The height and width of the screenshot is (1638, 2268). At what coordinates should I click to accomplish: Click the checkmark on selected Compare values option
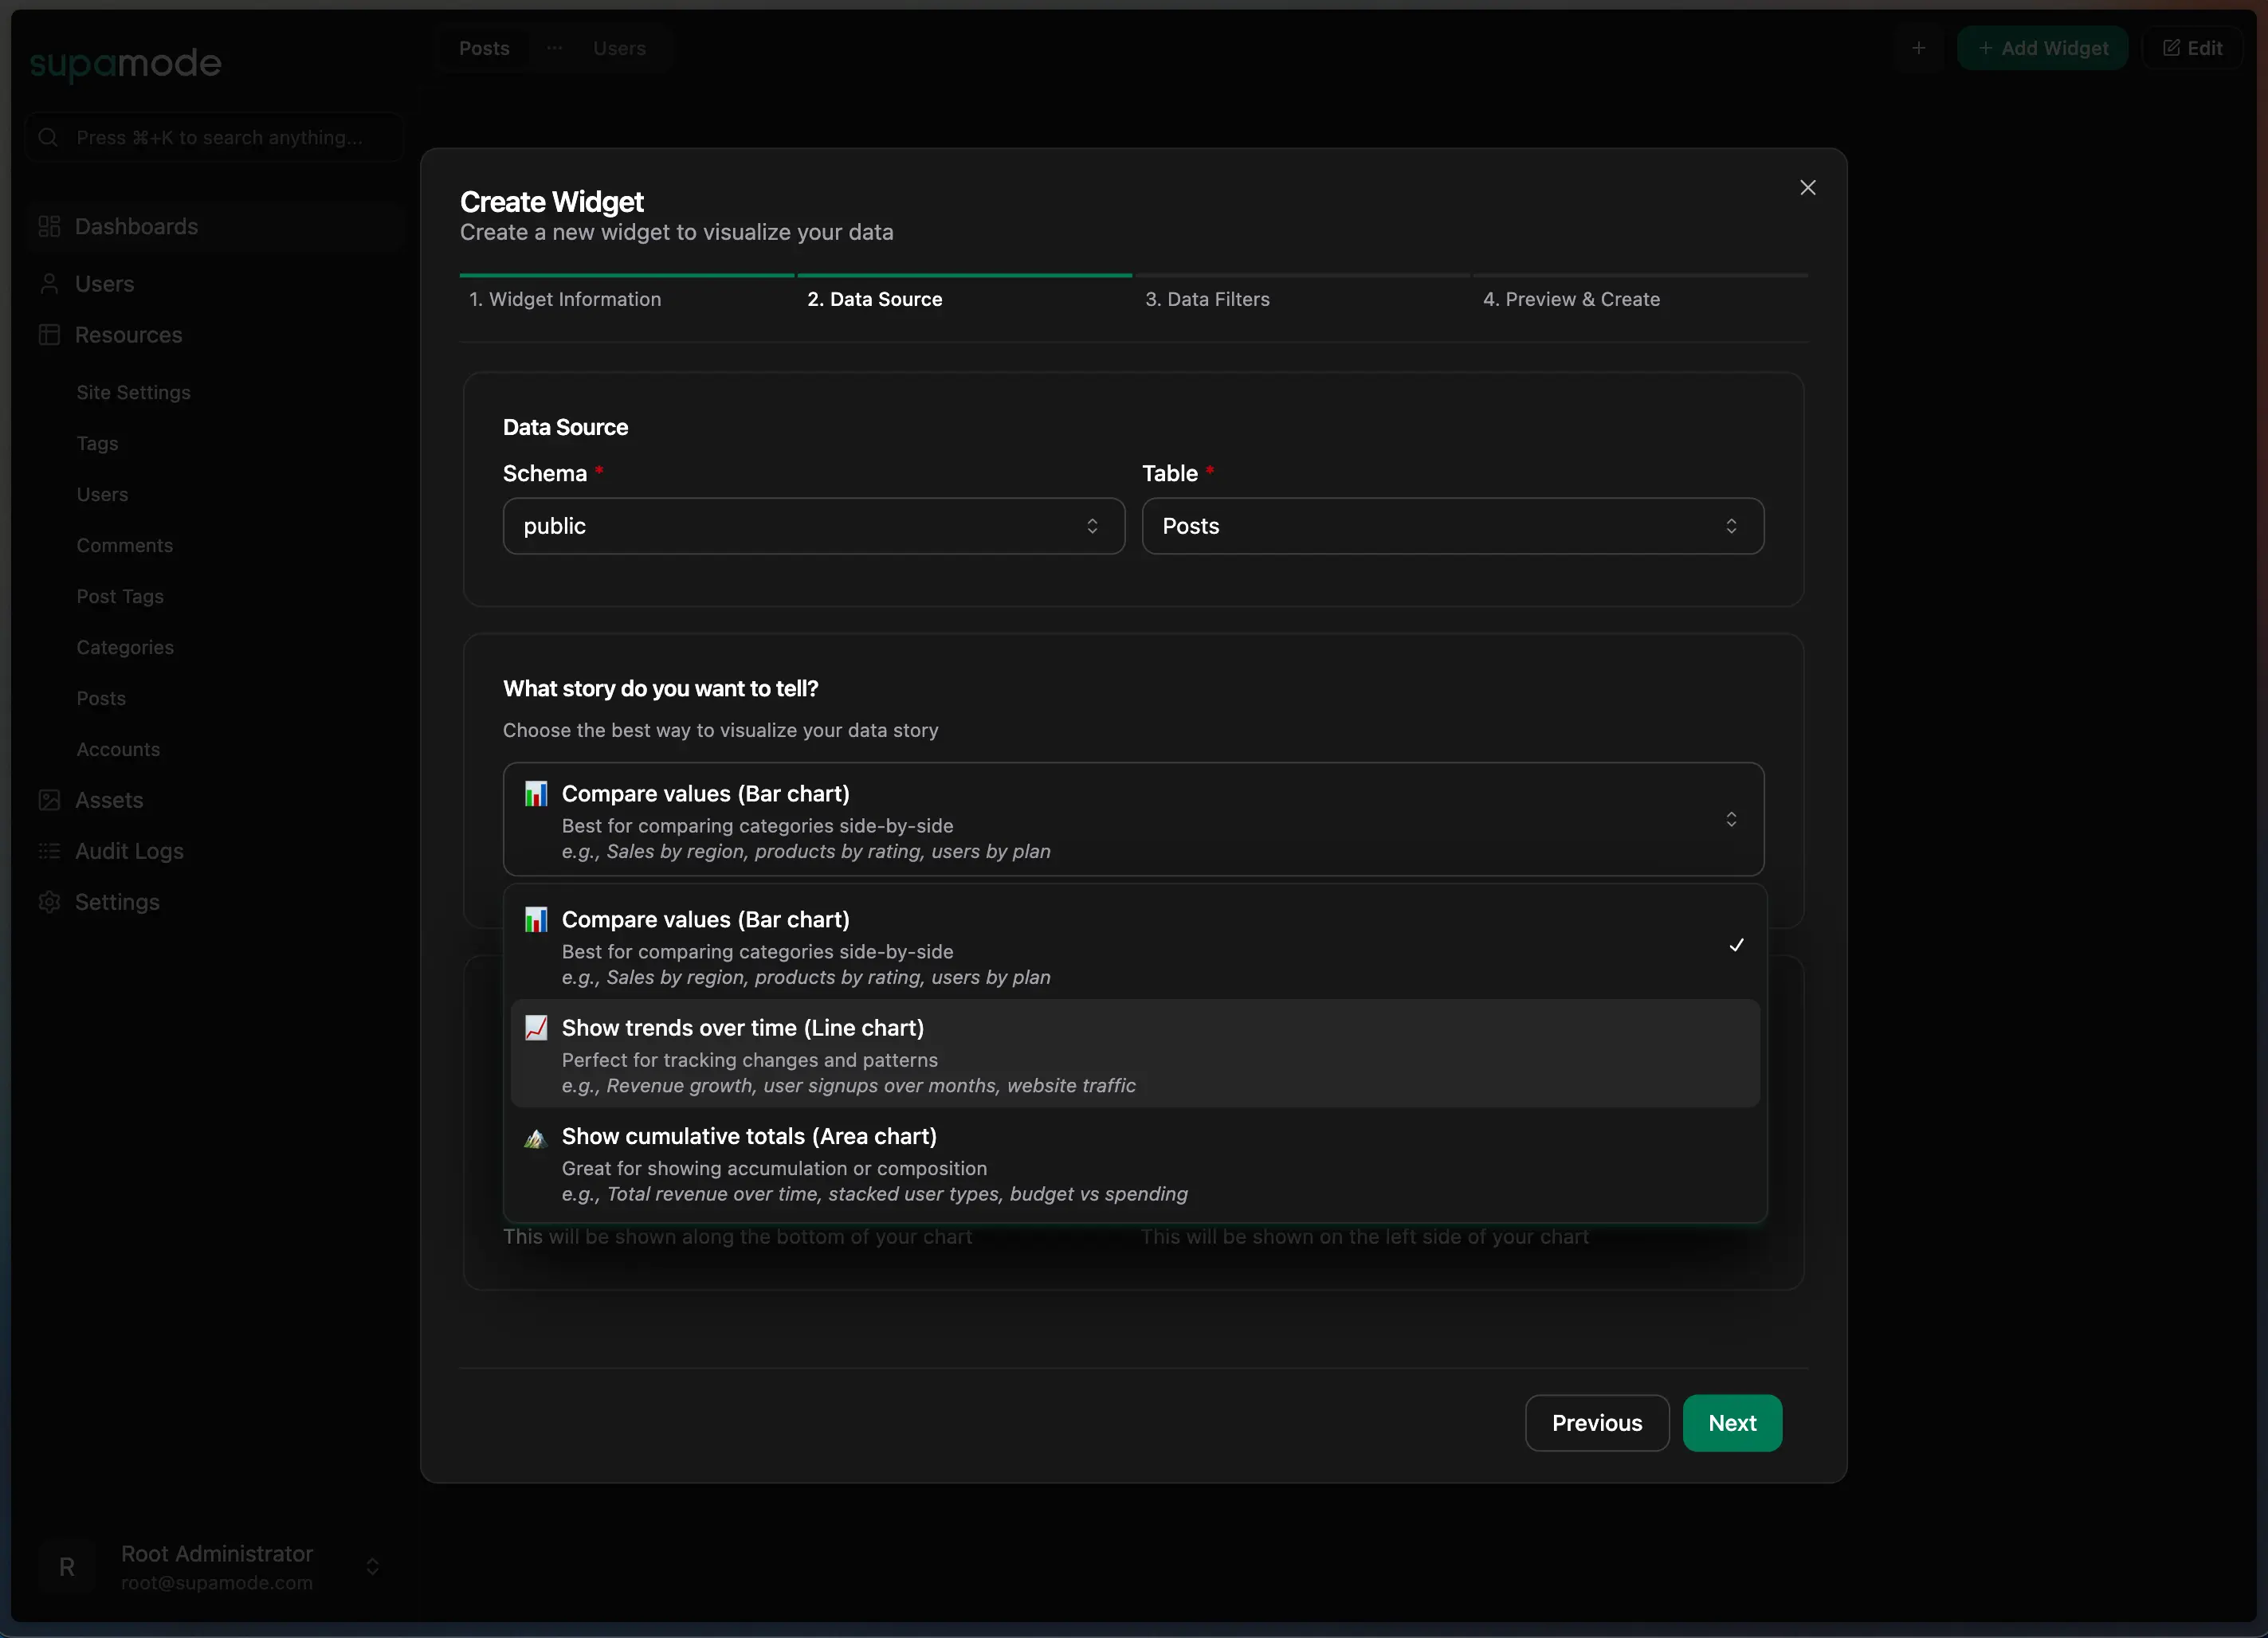point(1736,945)
